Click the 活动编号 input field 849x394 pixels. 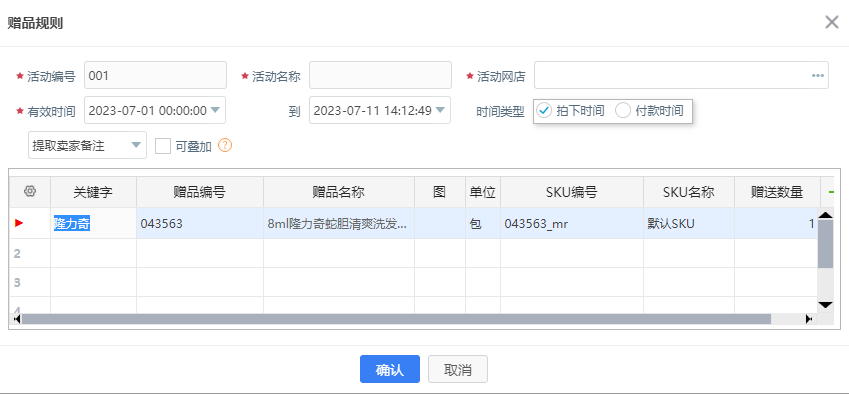[x=155, y=75]
